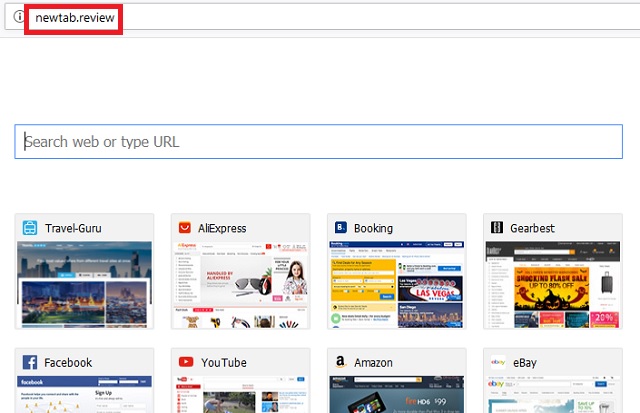Image resolution: width=640 pixels, height=413 pixels.
Task: Open the Amazon tile title
Action: point(373,362)
